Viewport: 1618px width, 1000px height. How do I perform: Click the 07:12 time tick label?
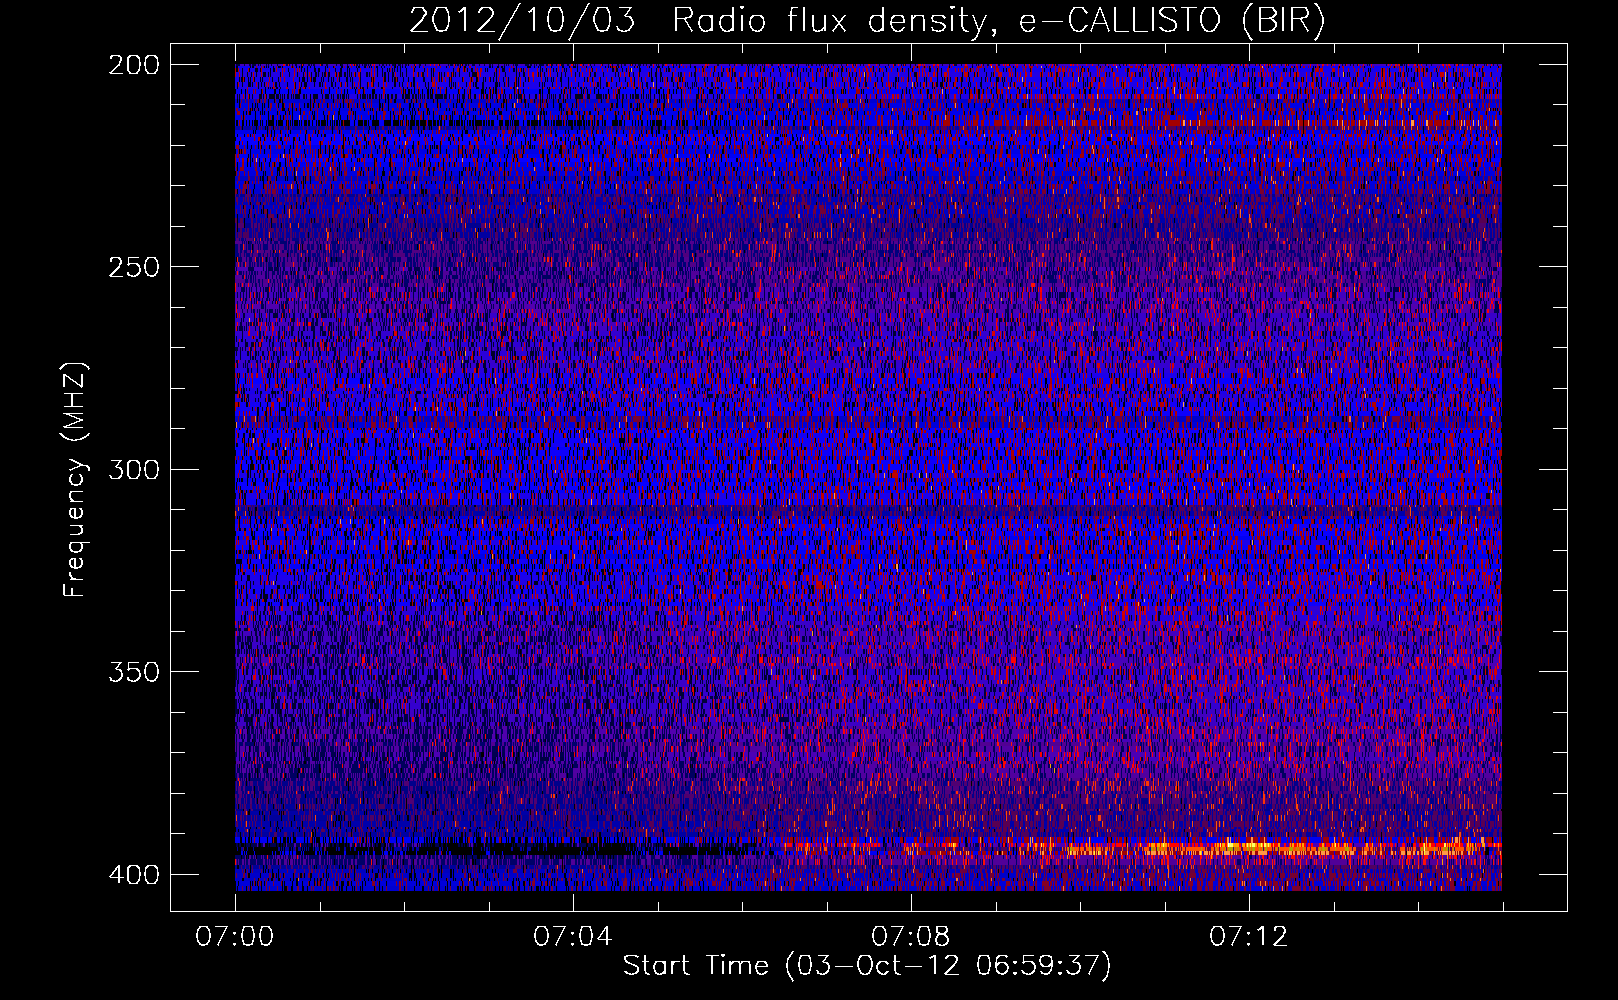1249,937
